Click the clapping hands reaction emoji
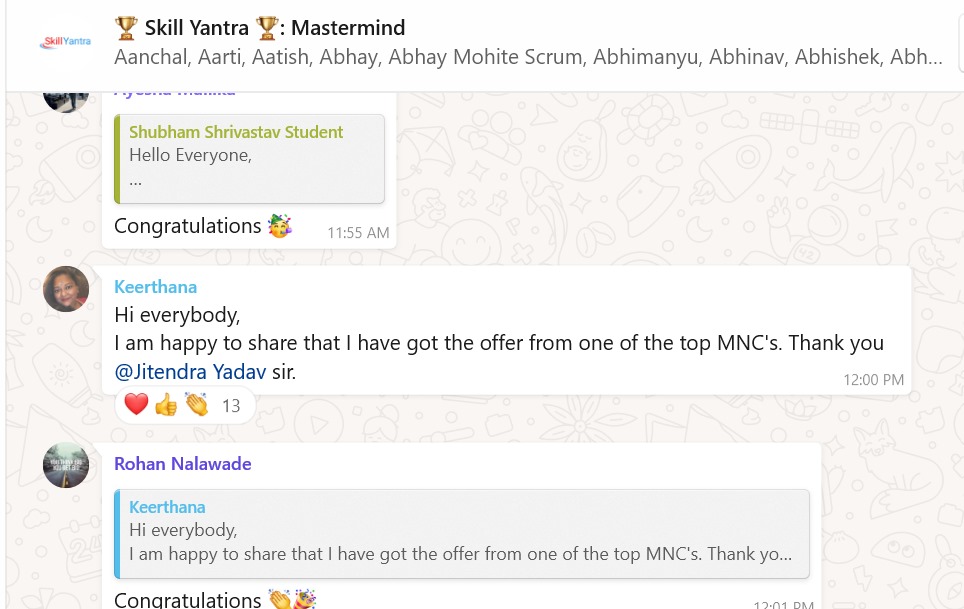The image size is (964, 609). click(x=196, y=405)
